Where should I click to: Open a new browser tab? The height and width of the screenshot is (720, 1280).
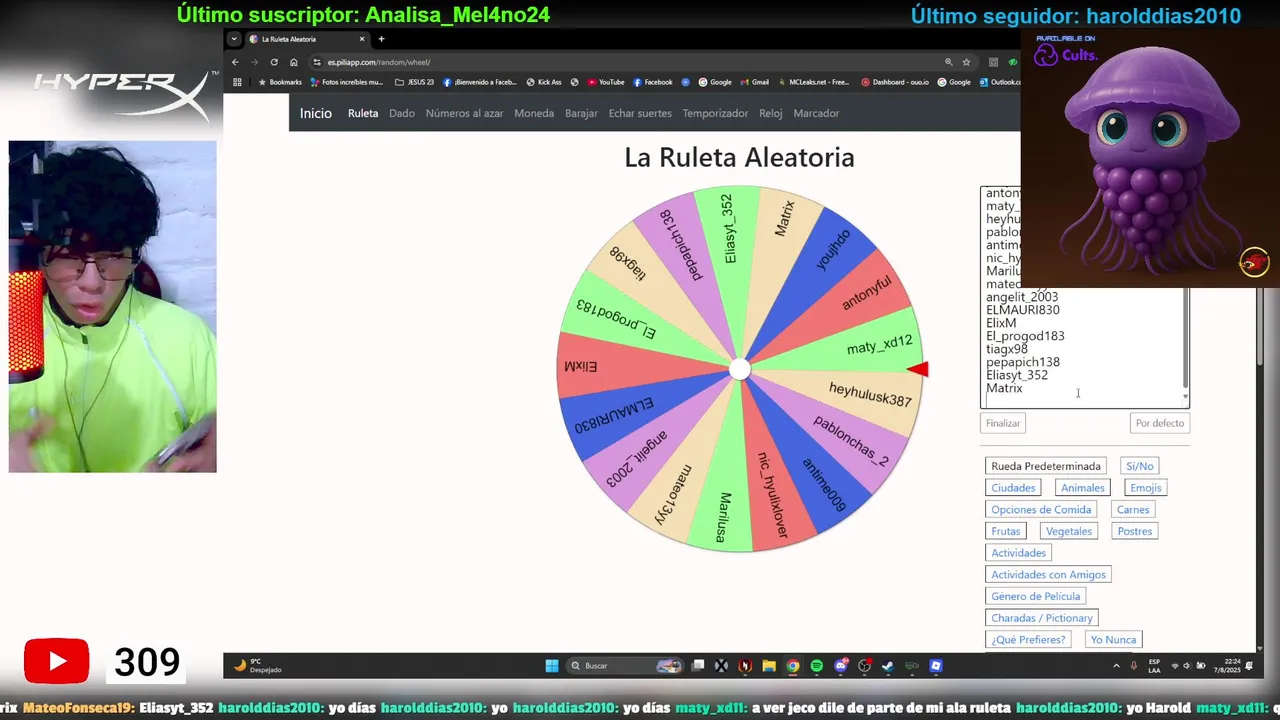tap(381, 39)
